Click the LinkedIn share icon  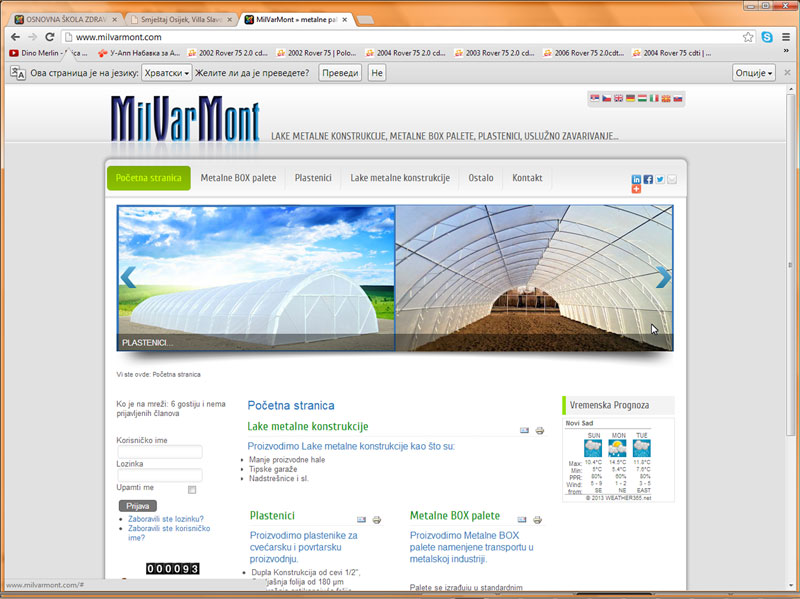(x=637, y=179)
